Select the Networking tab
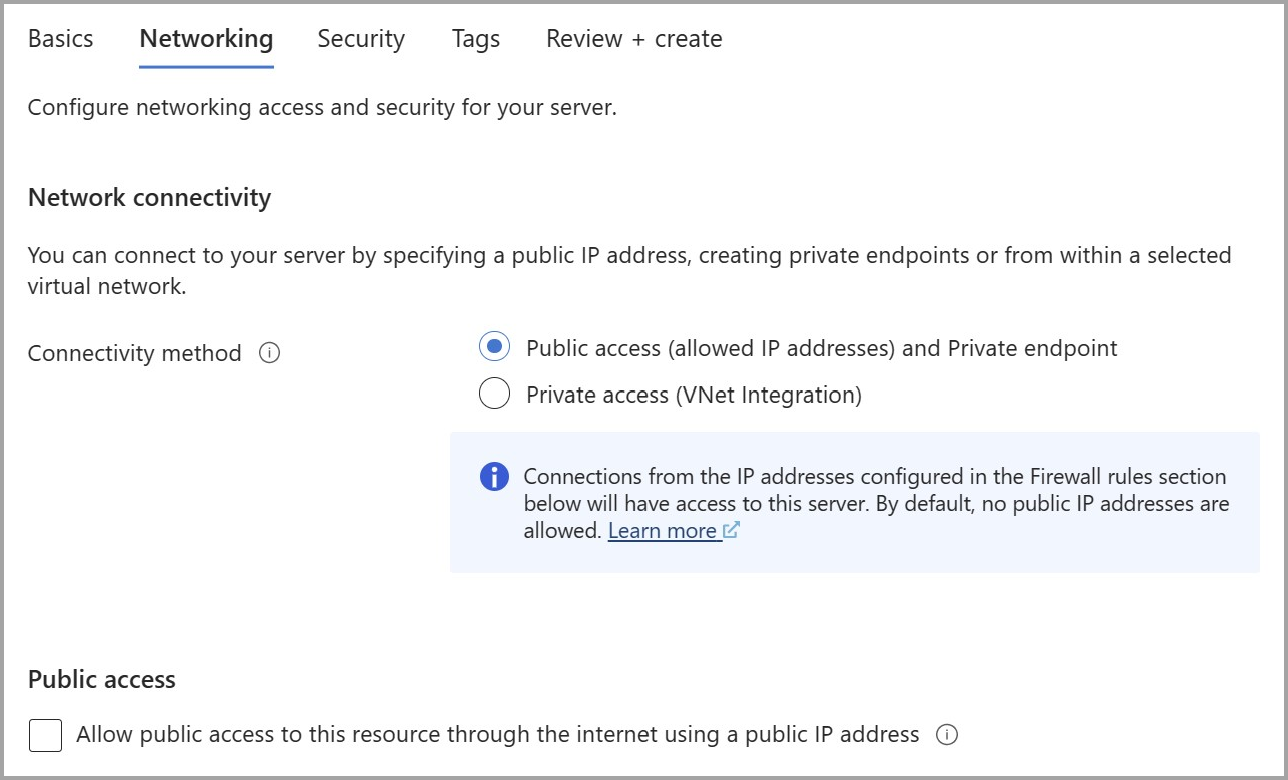This screenshot has height=780, width=1288. [206, 39]
